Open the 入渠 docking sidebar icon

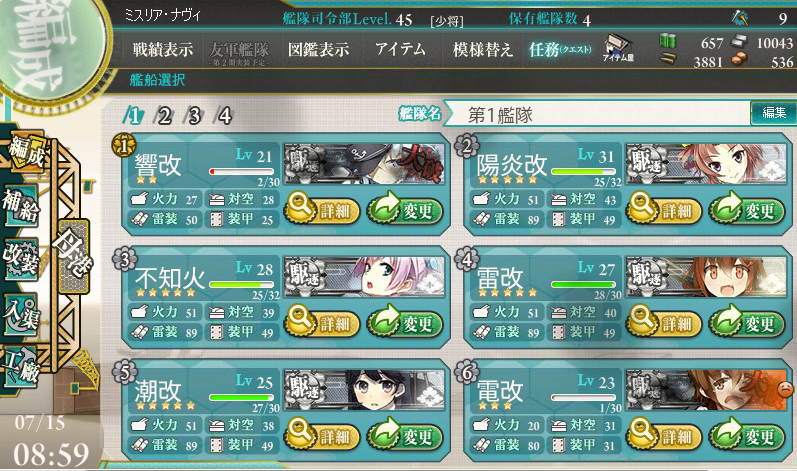pyautogui.click(x=21, y=313)
